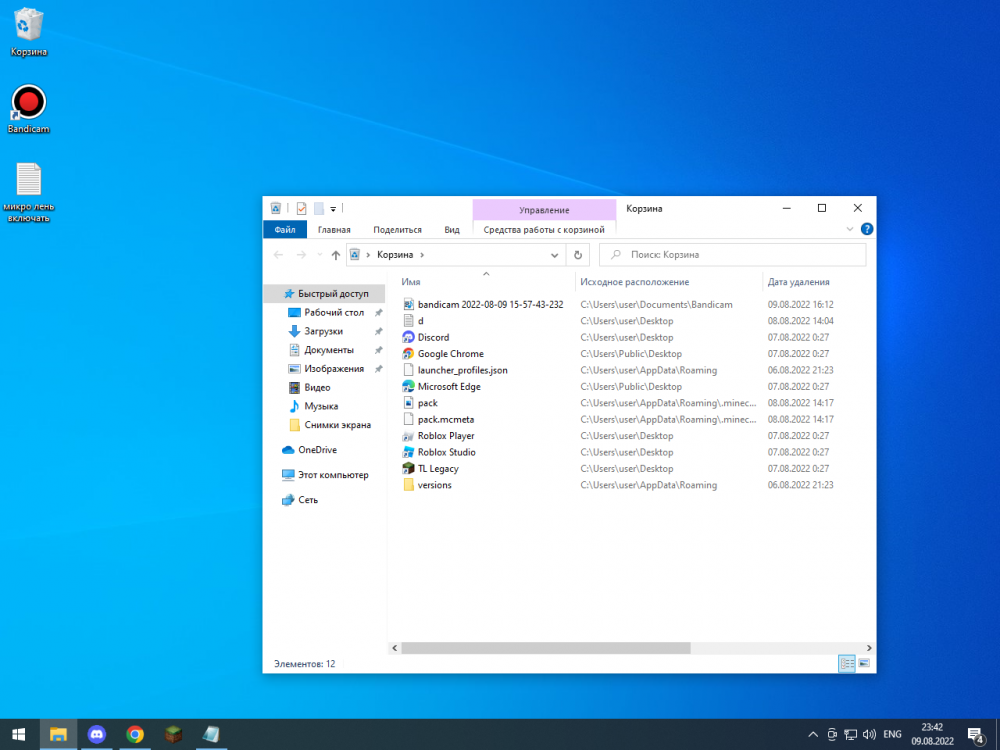
Task: Expand the ribbon with the chevron
Action: tap(849, 229)
